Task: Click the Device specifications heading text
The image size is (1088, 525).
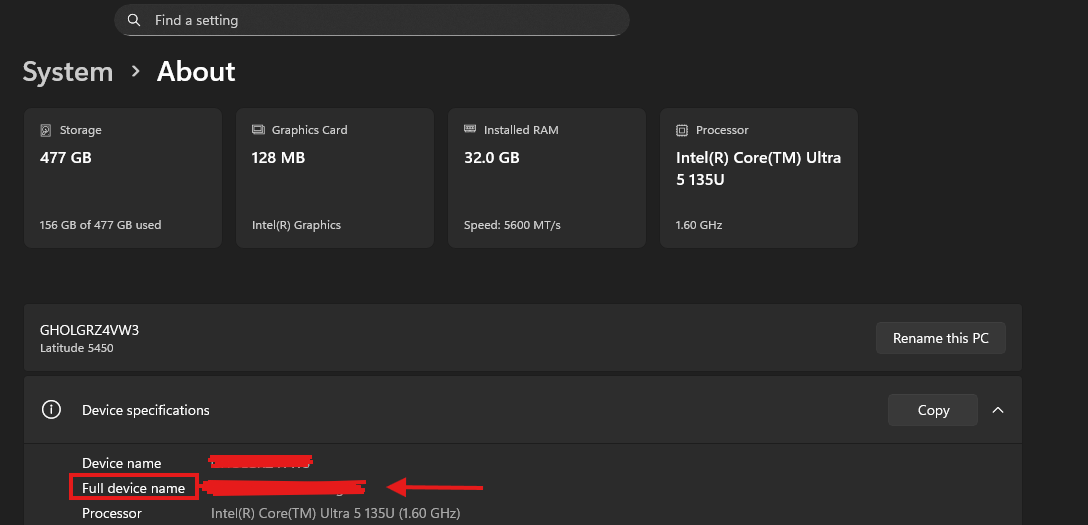Action: coord(146,410)
